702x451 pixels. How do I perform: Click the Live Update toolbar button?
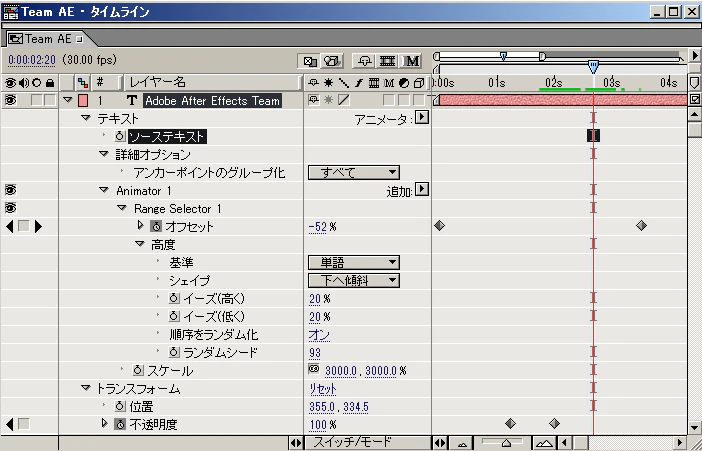pos(310,60)
